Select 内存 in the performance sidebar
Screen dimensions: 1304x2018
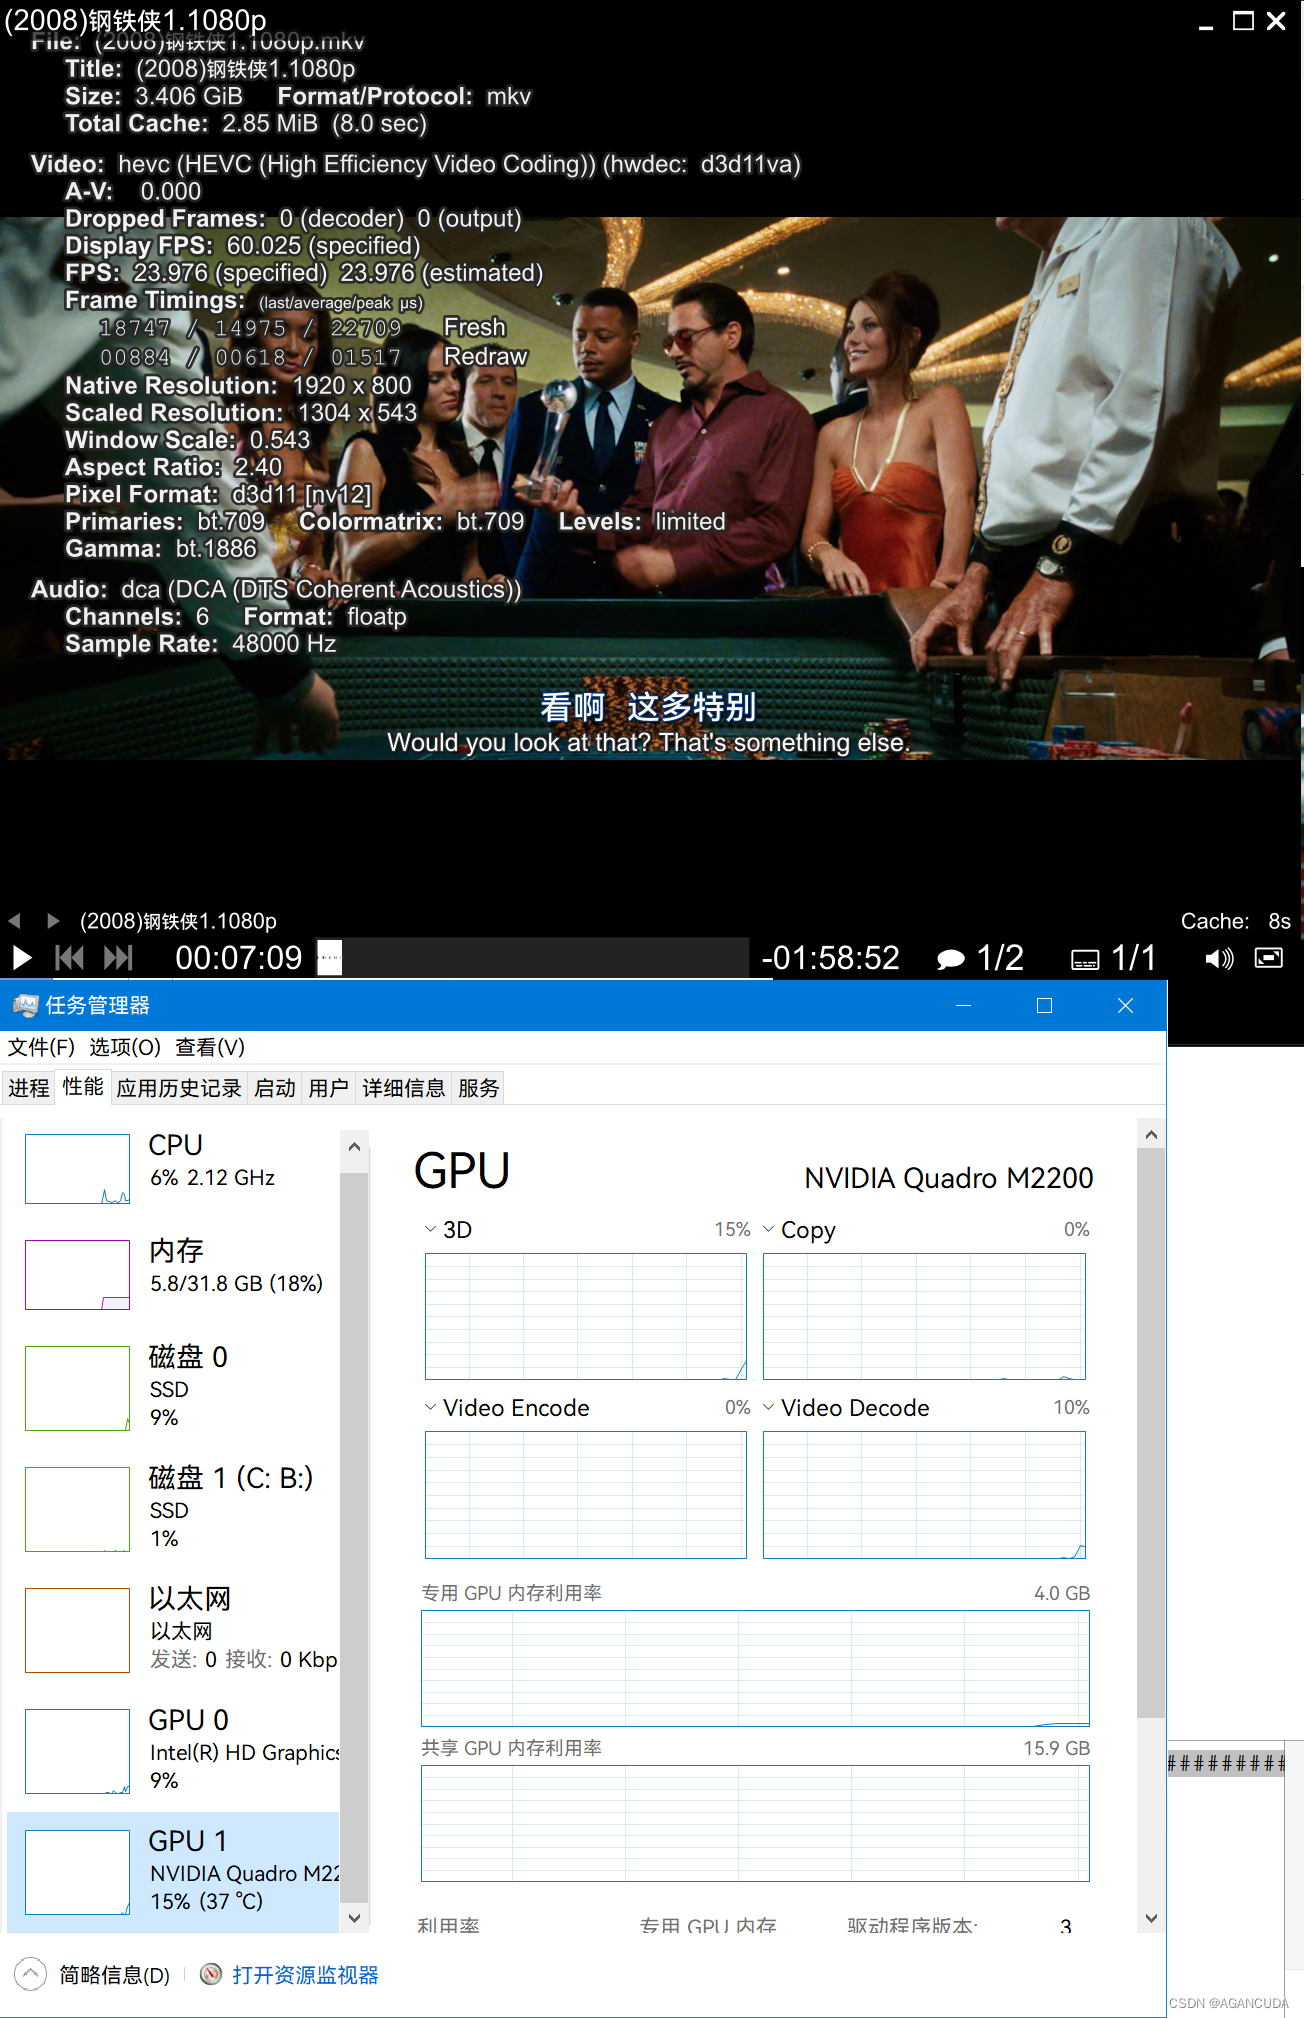tap(173, 1274)
